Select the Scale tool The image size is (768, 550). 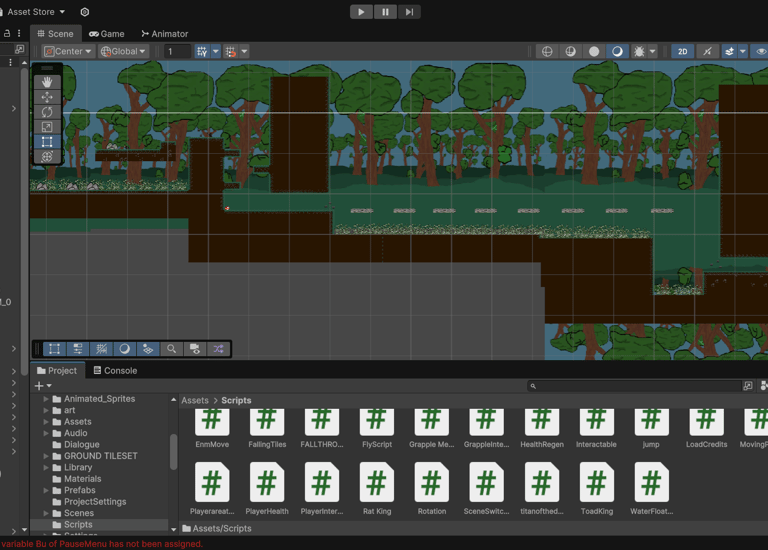click(47, 127)
